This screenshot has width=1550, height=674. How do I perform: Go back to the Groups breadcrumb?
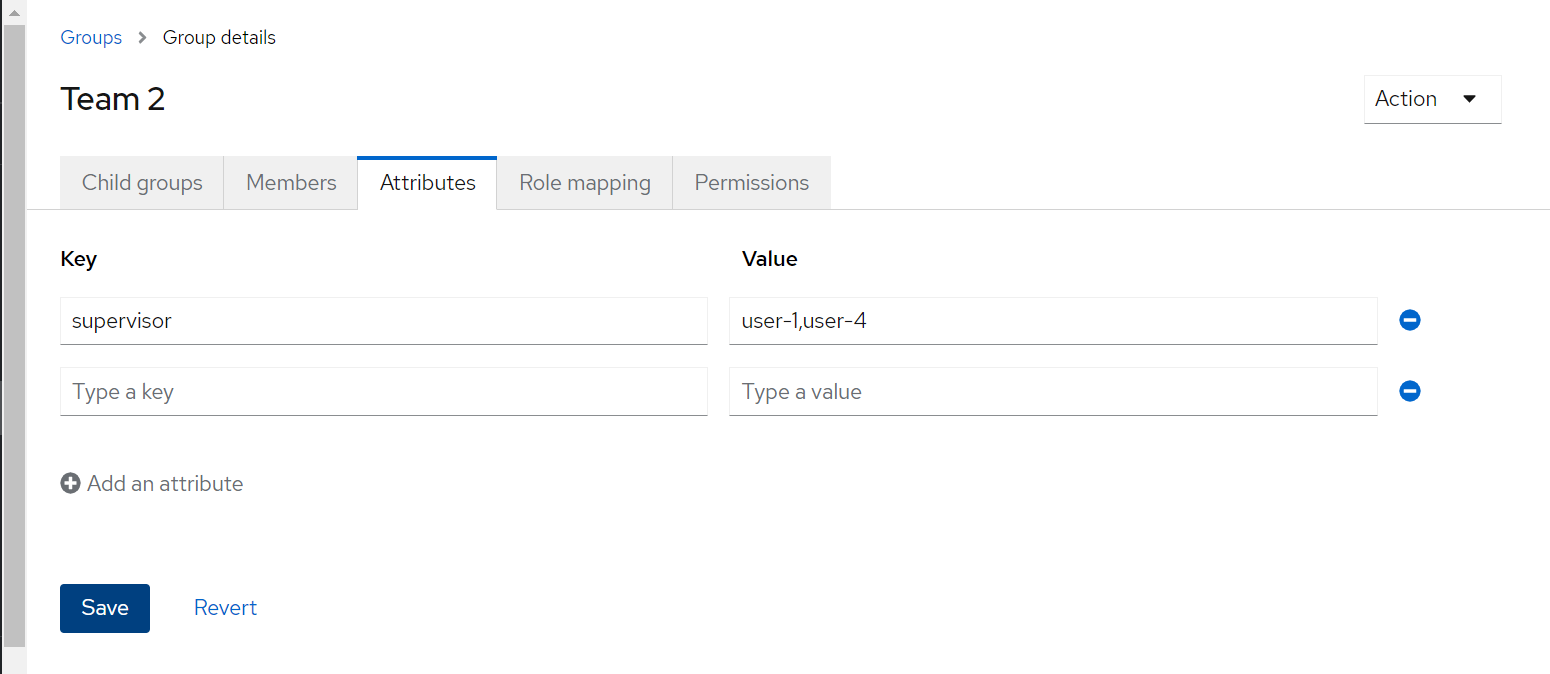coord(91,38)
